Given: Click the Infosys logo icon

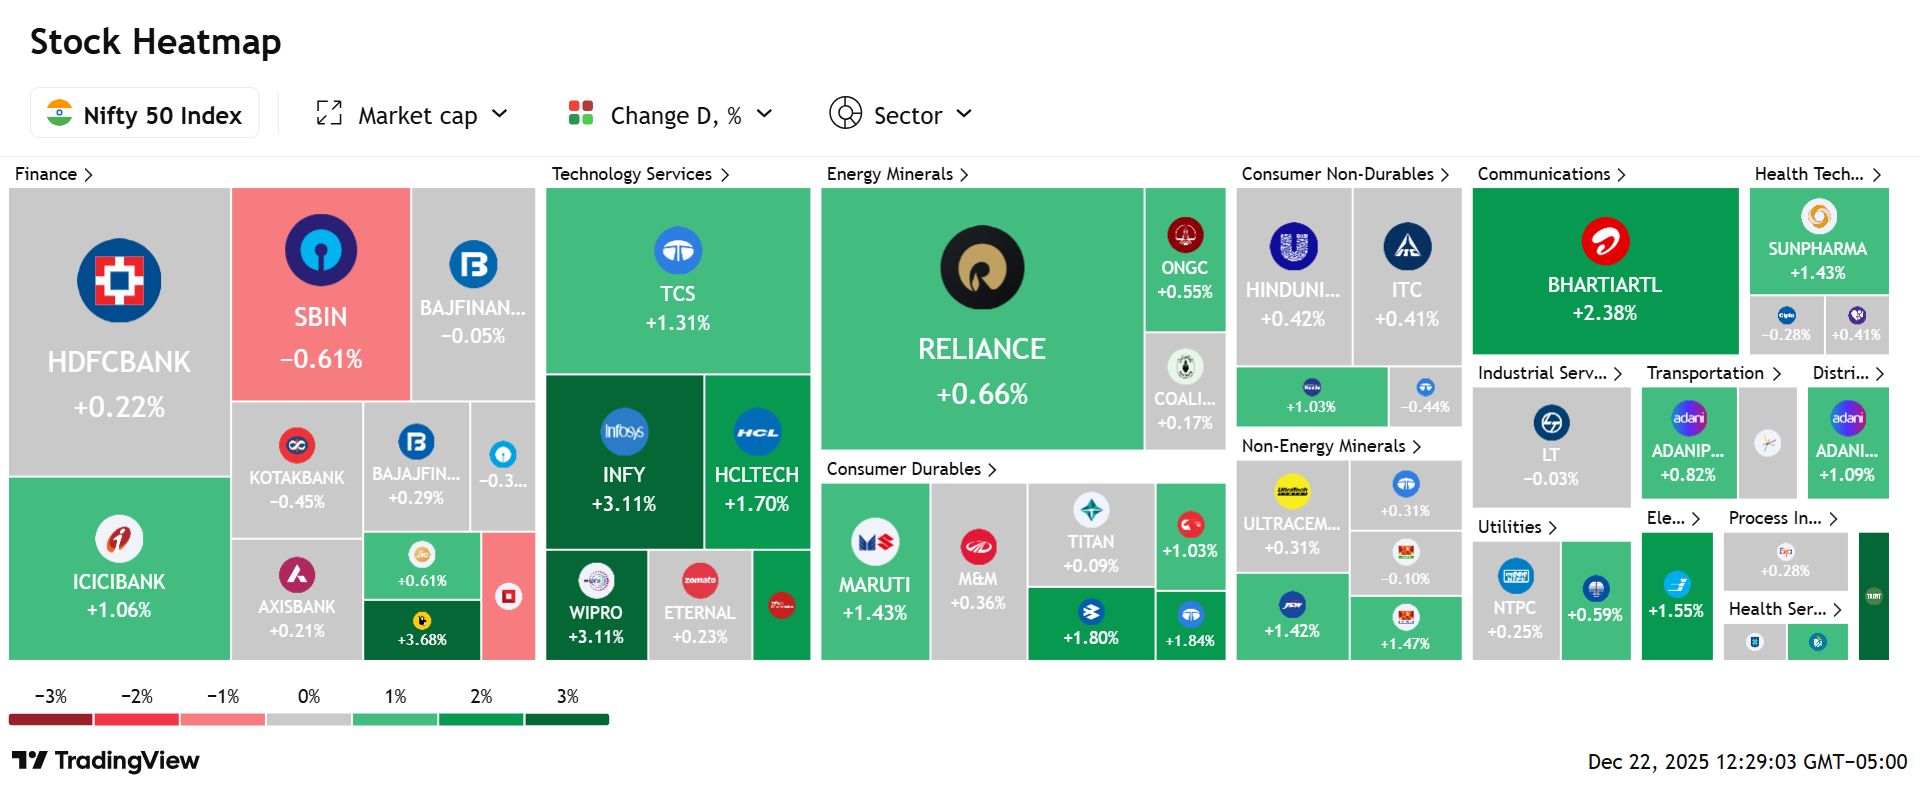Looking at the screenshot, I should pyautogui.click(x=623, y=432).
